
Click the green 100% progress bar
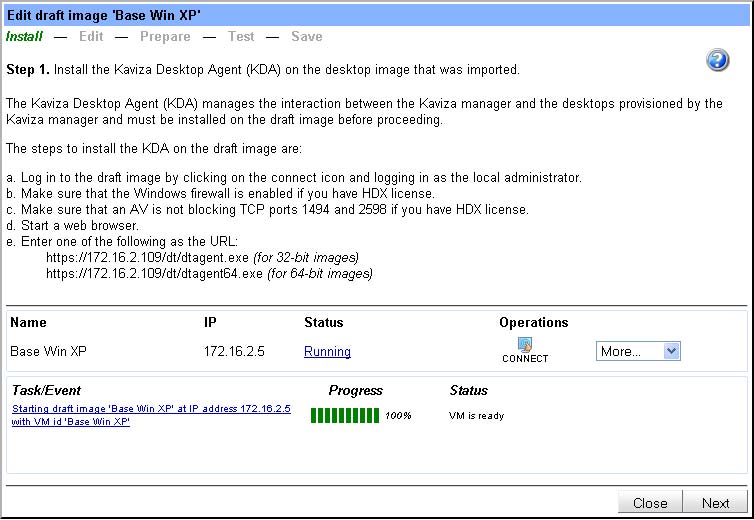(345, 416)
